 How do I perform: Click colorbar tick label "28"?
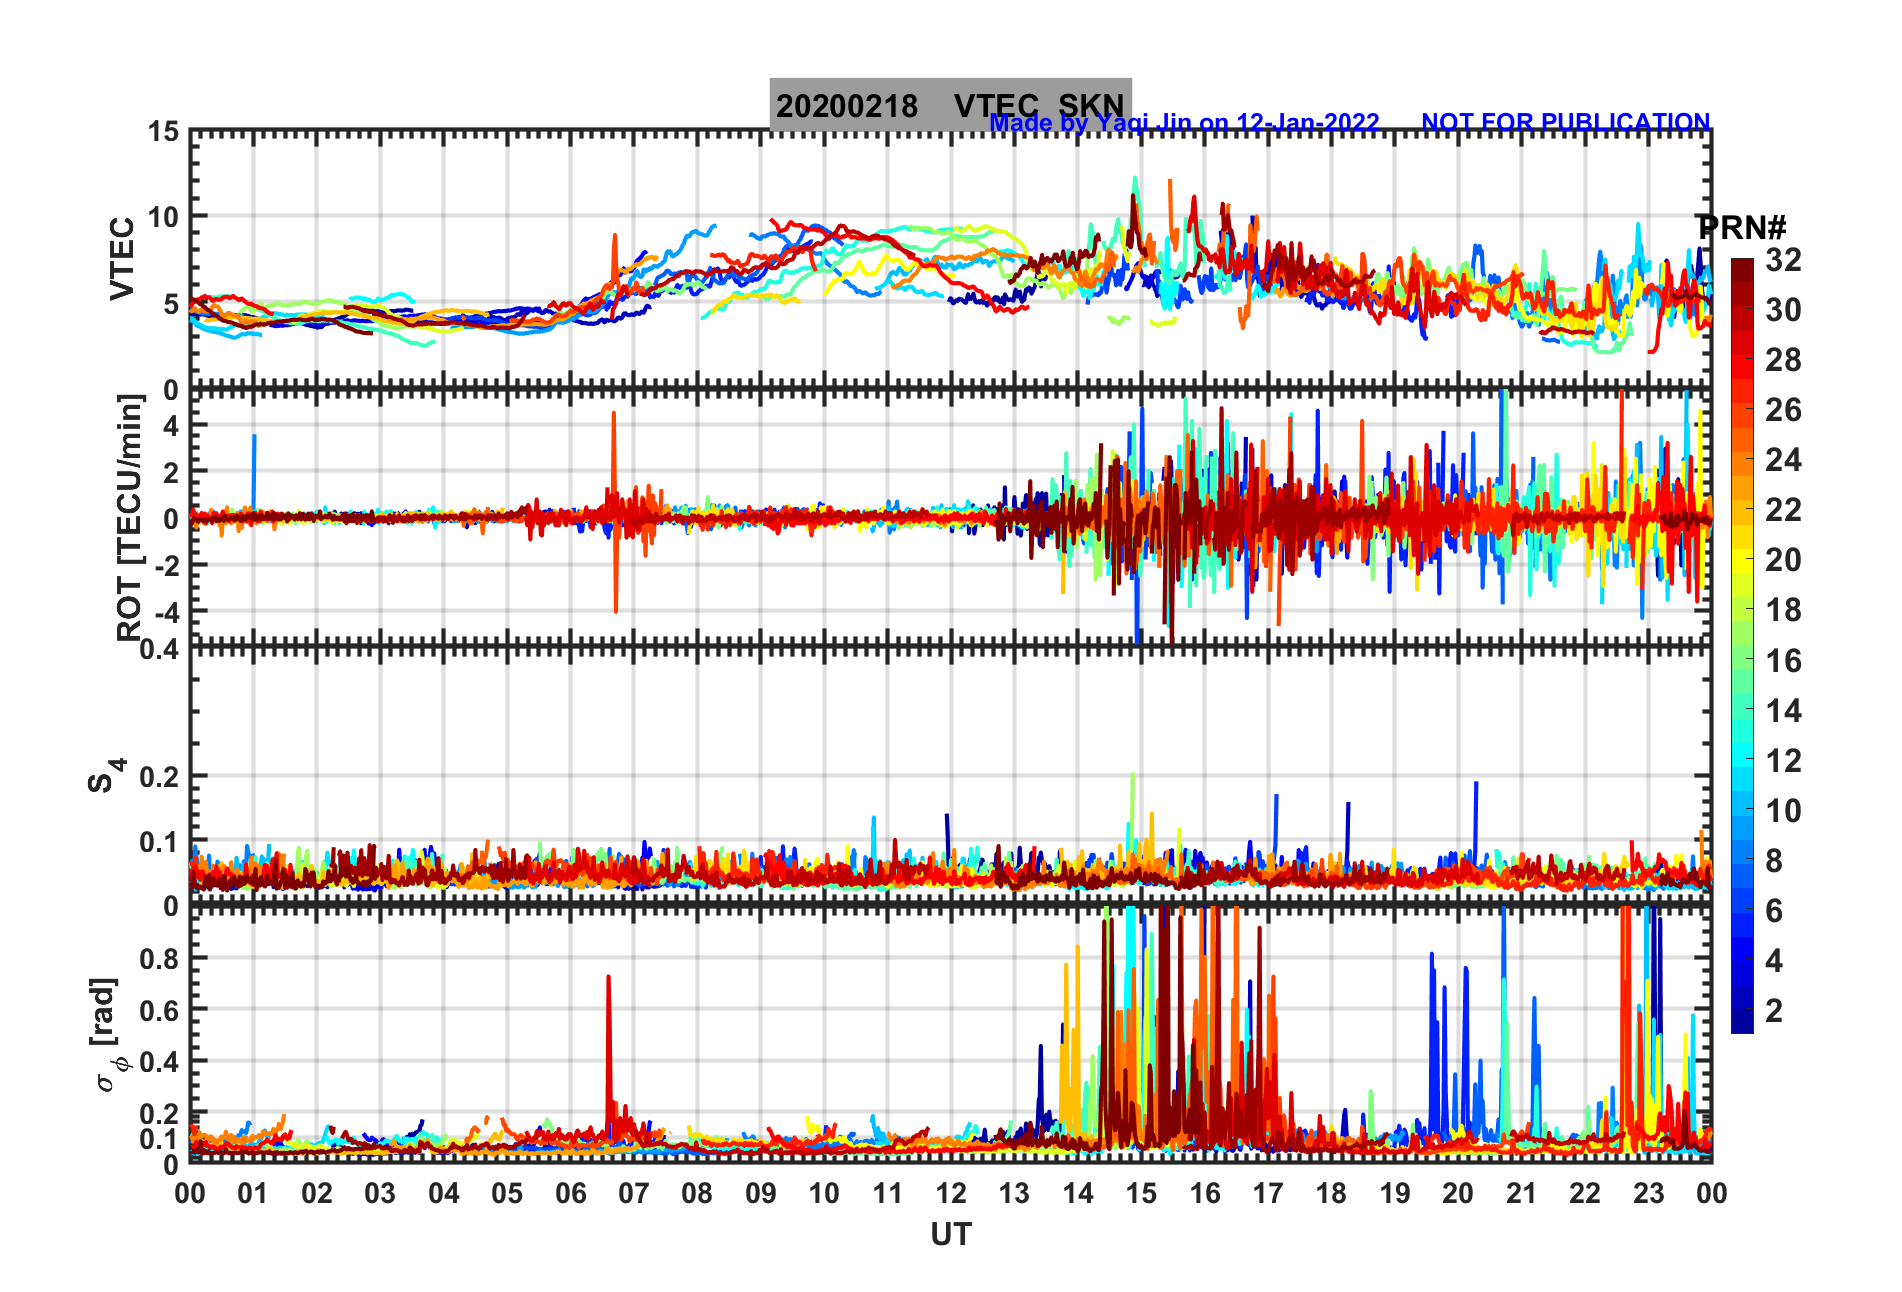click(1783, 360)
